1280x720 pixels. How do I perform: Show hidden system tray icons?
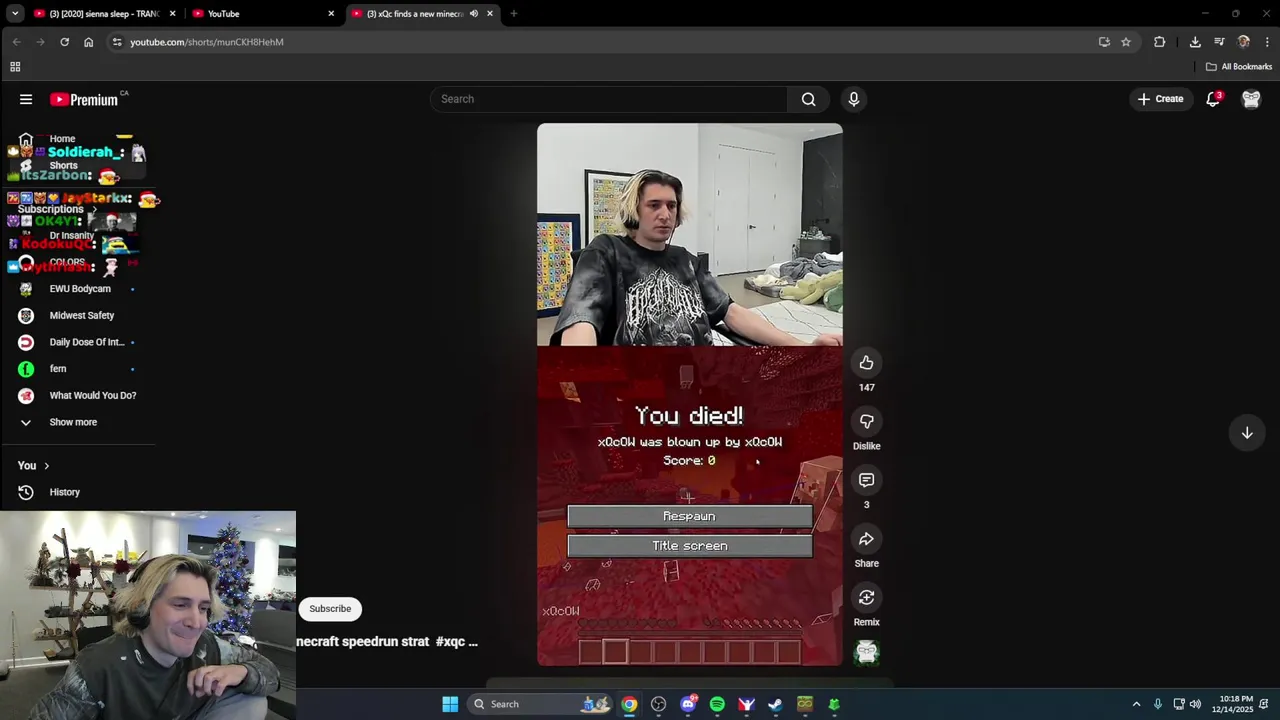click(1136, 704)
